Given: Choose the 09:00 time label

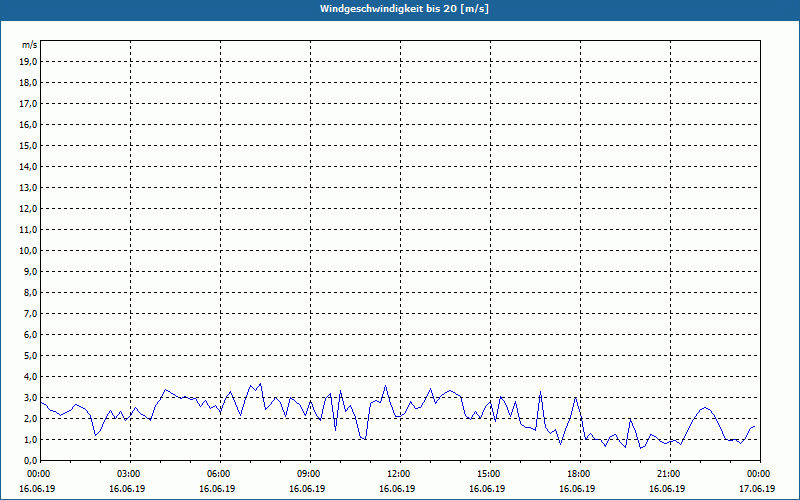Looking at the screenshot, I should click(x=309, y=474).
